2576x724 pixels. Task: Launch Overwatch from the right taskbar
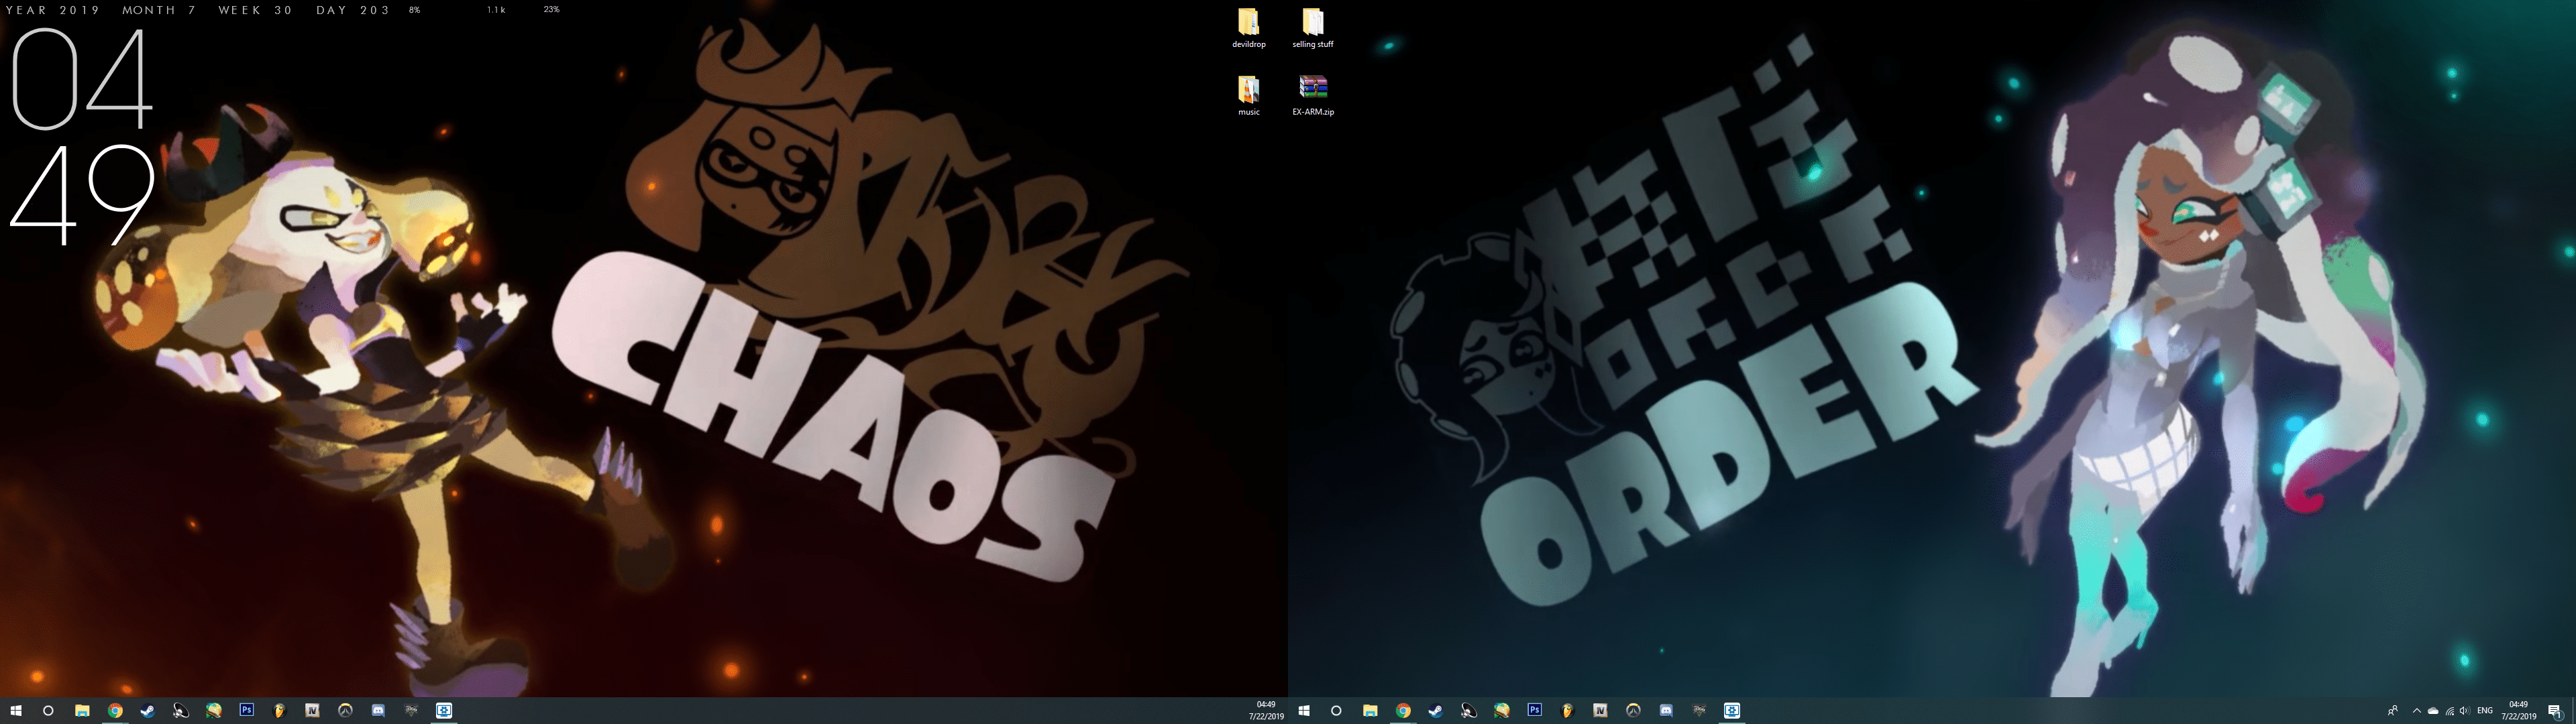coord(1633,711)
